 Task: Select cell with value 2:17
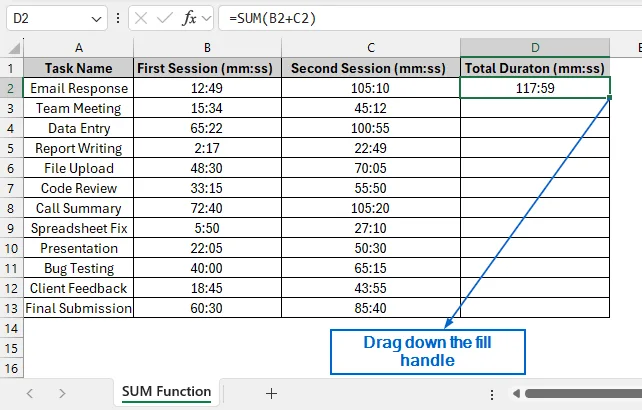click(x=208, y=148)
